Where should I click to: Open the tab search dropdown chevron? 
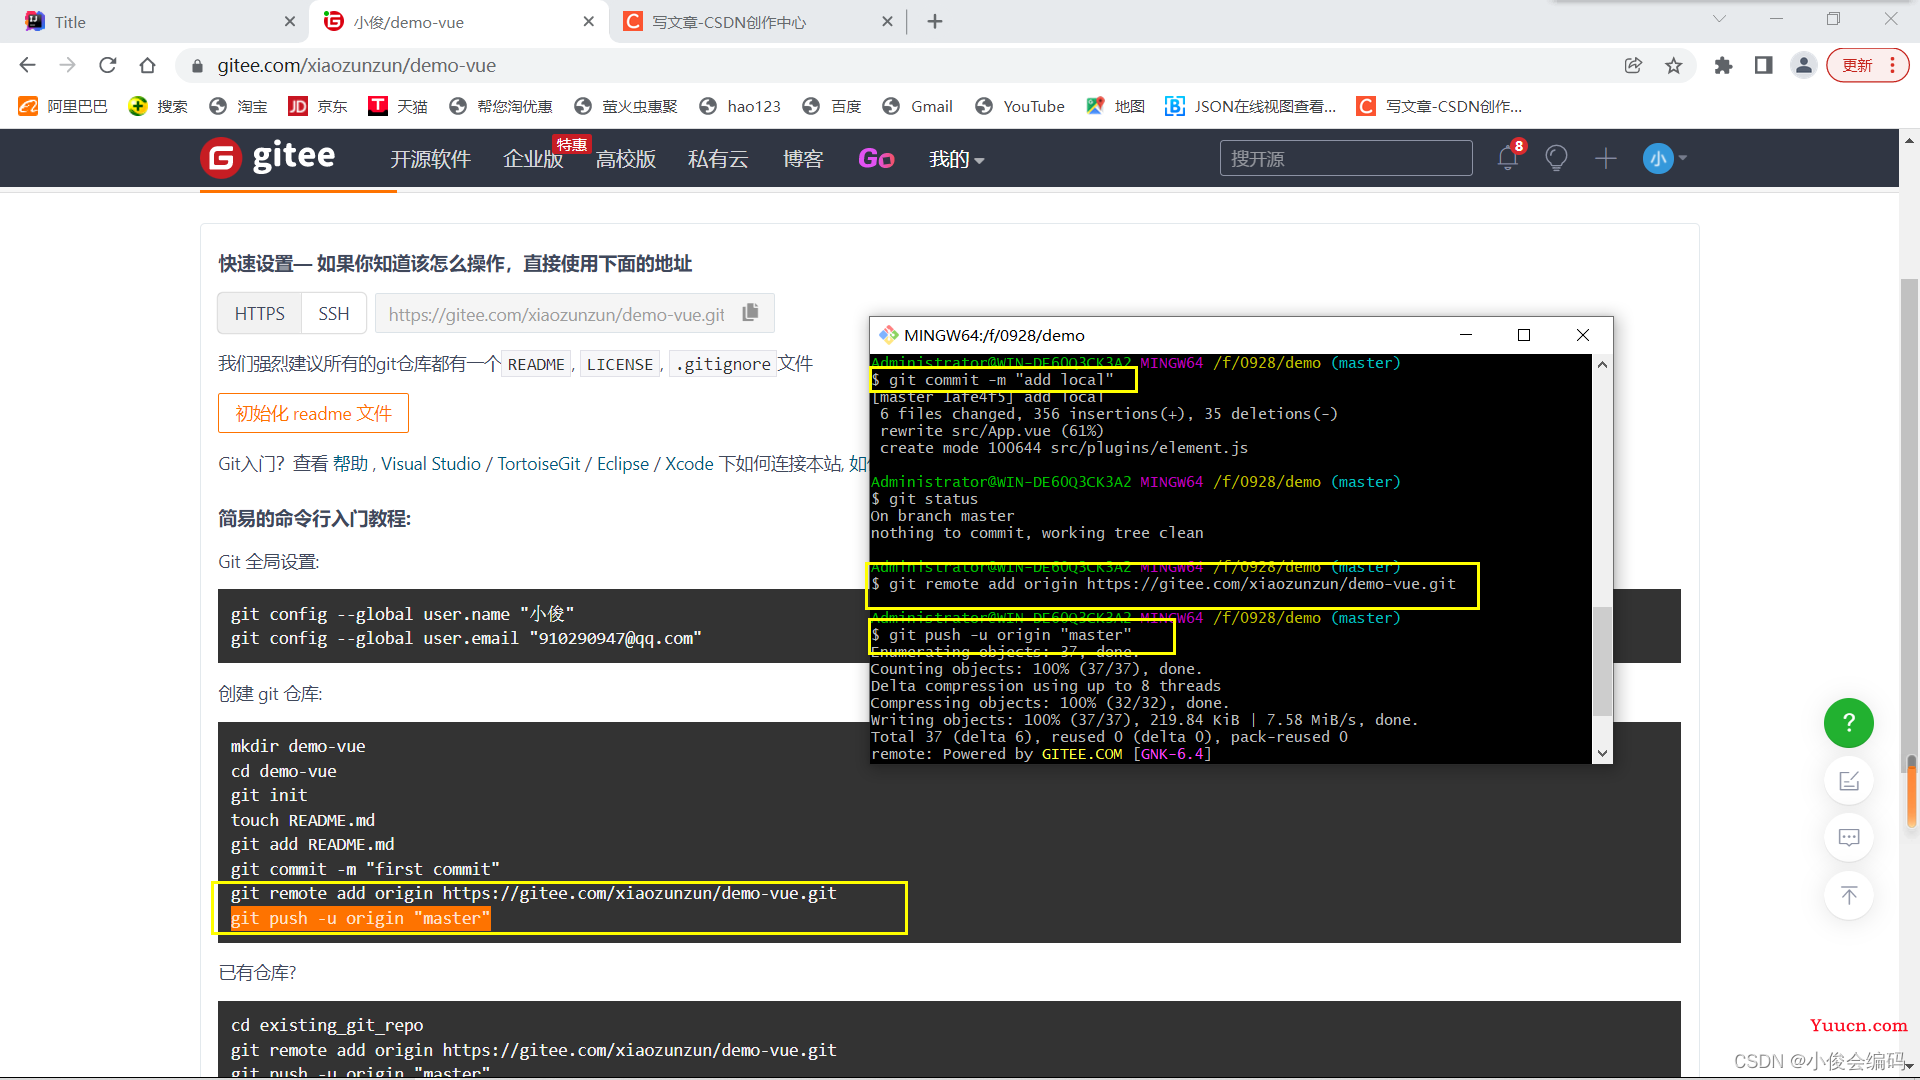1719,19
